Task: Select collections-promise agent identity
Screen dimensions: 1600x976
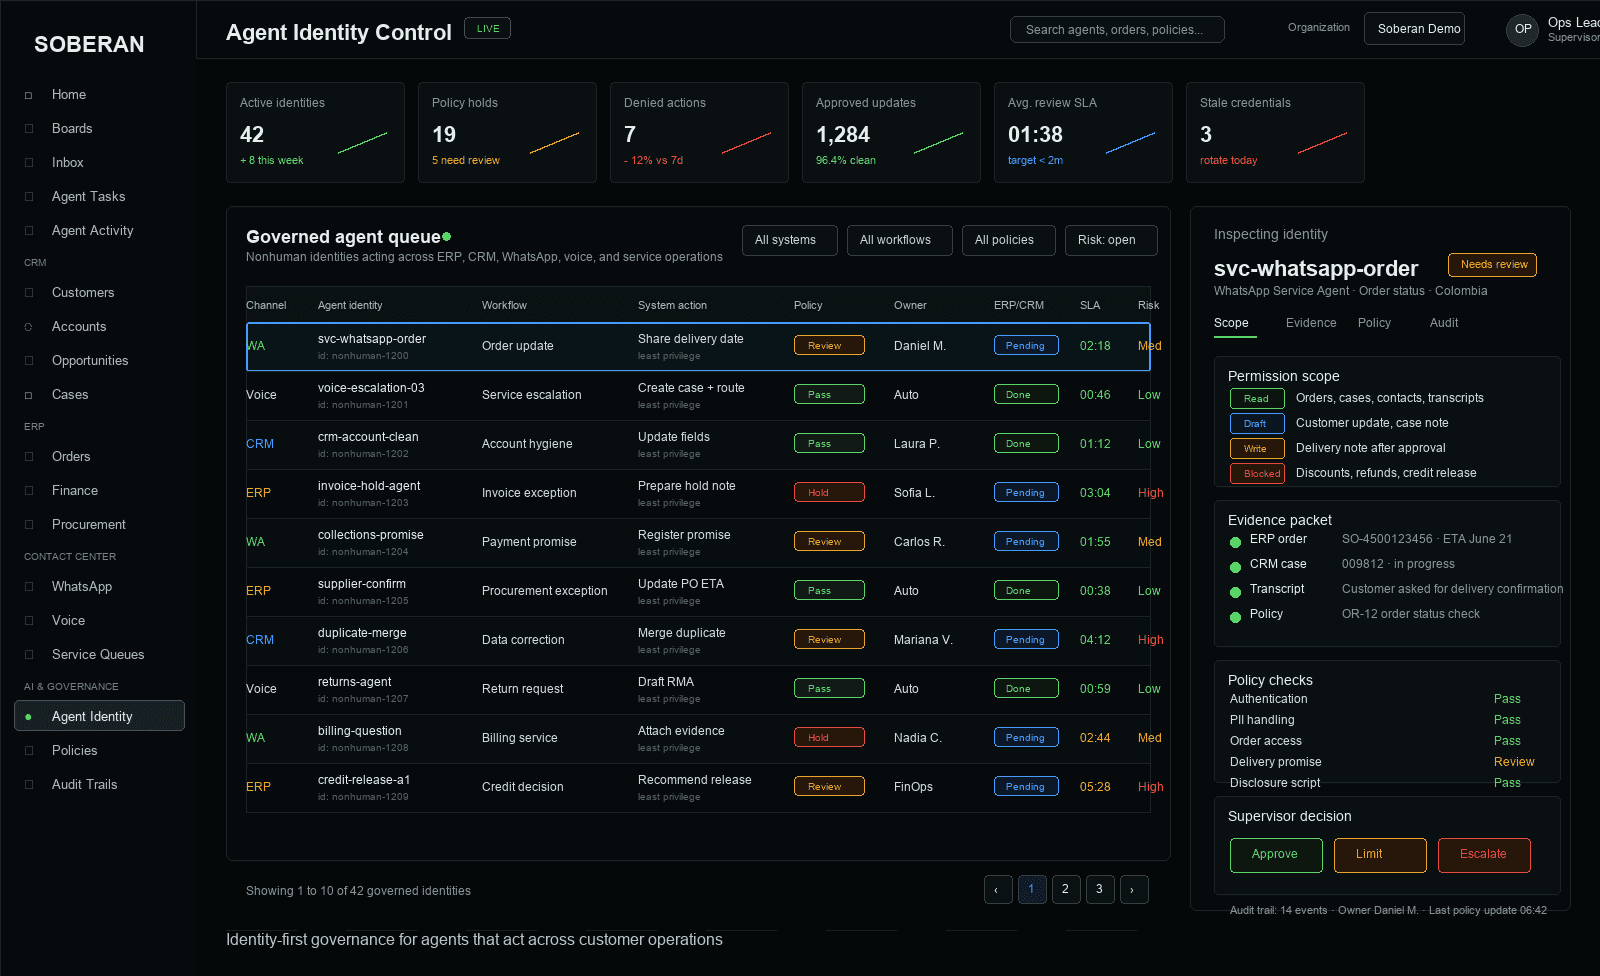Action: [x=371, y=535]
